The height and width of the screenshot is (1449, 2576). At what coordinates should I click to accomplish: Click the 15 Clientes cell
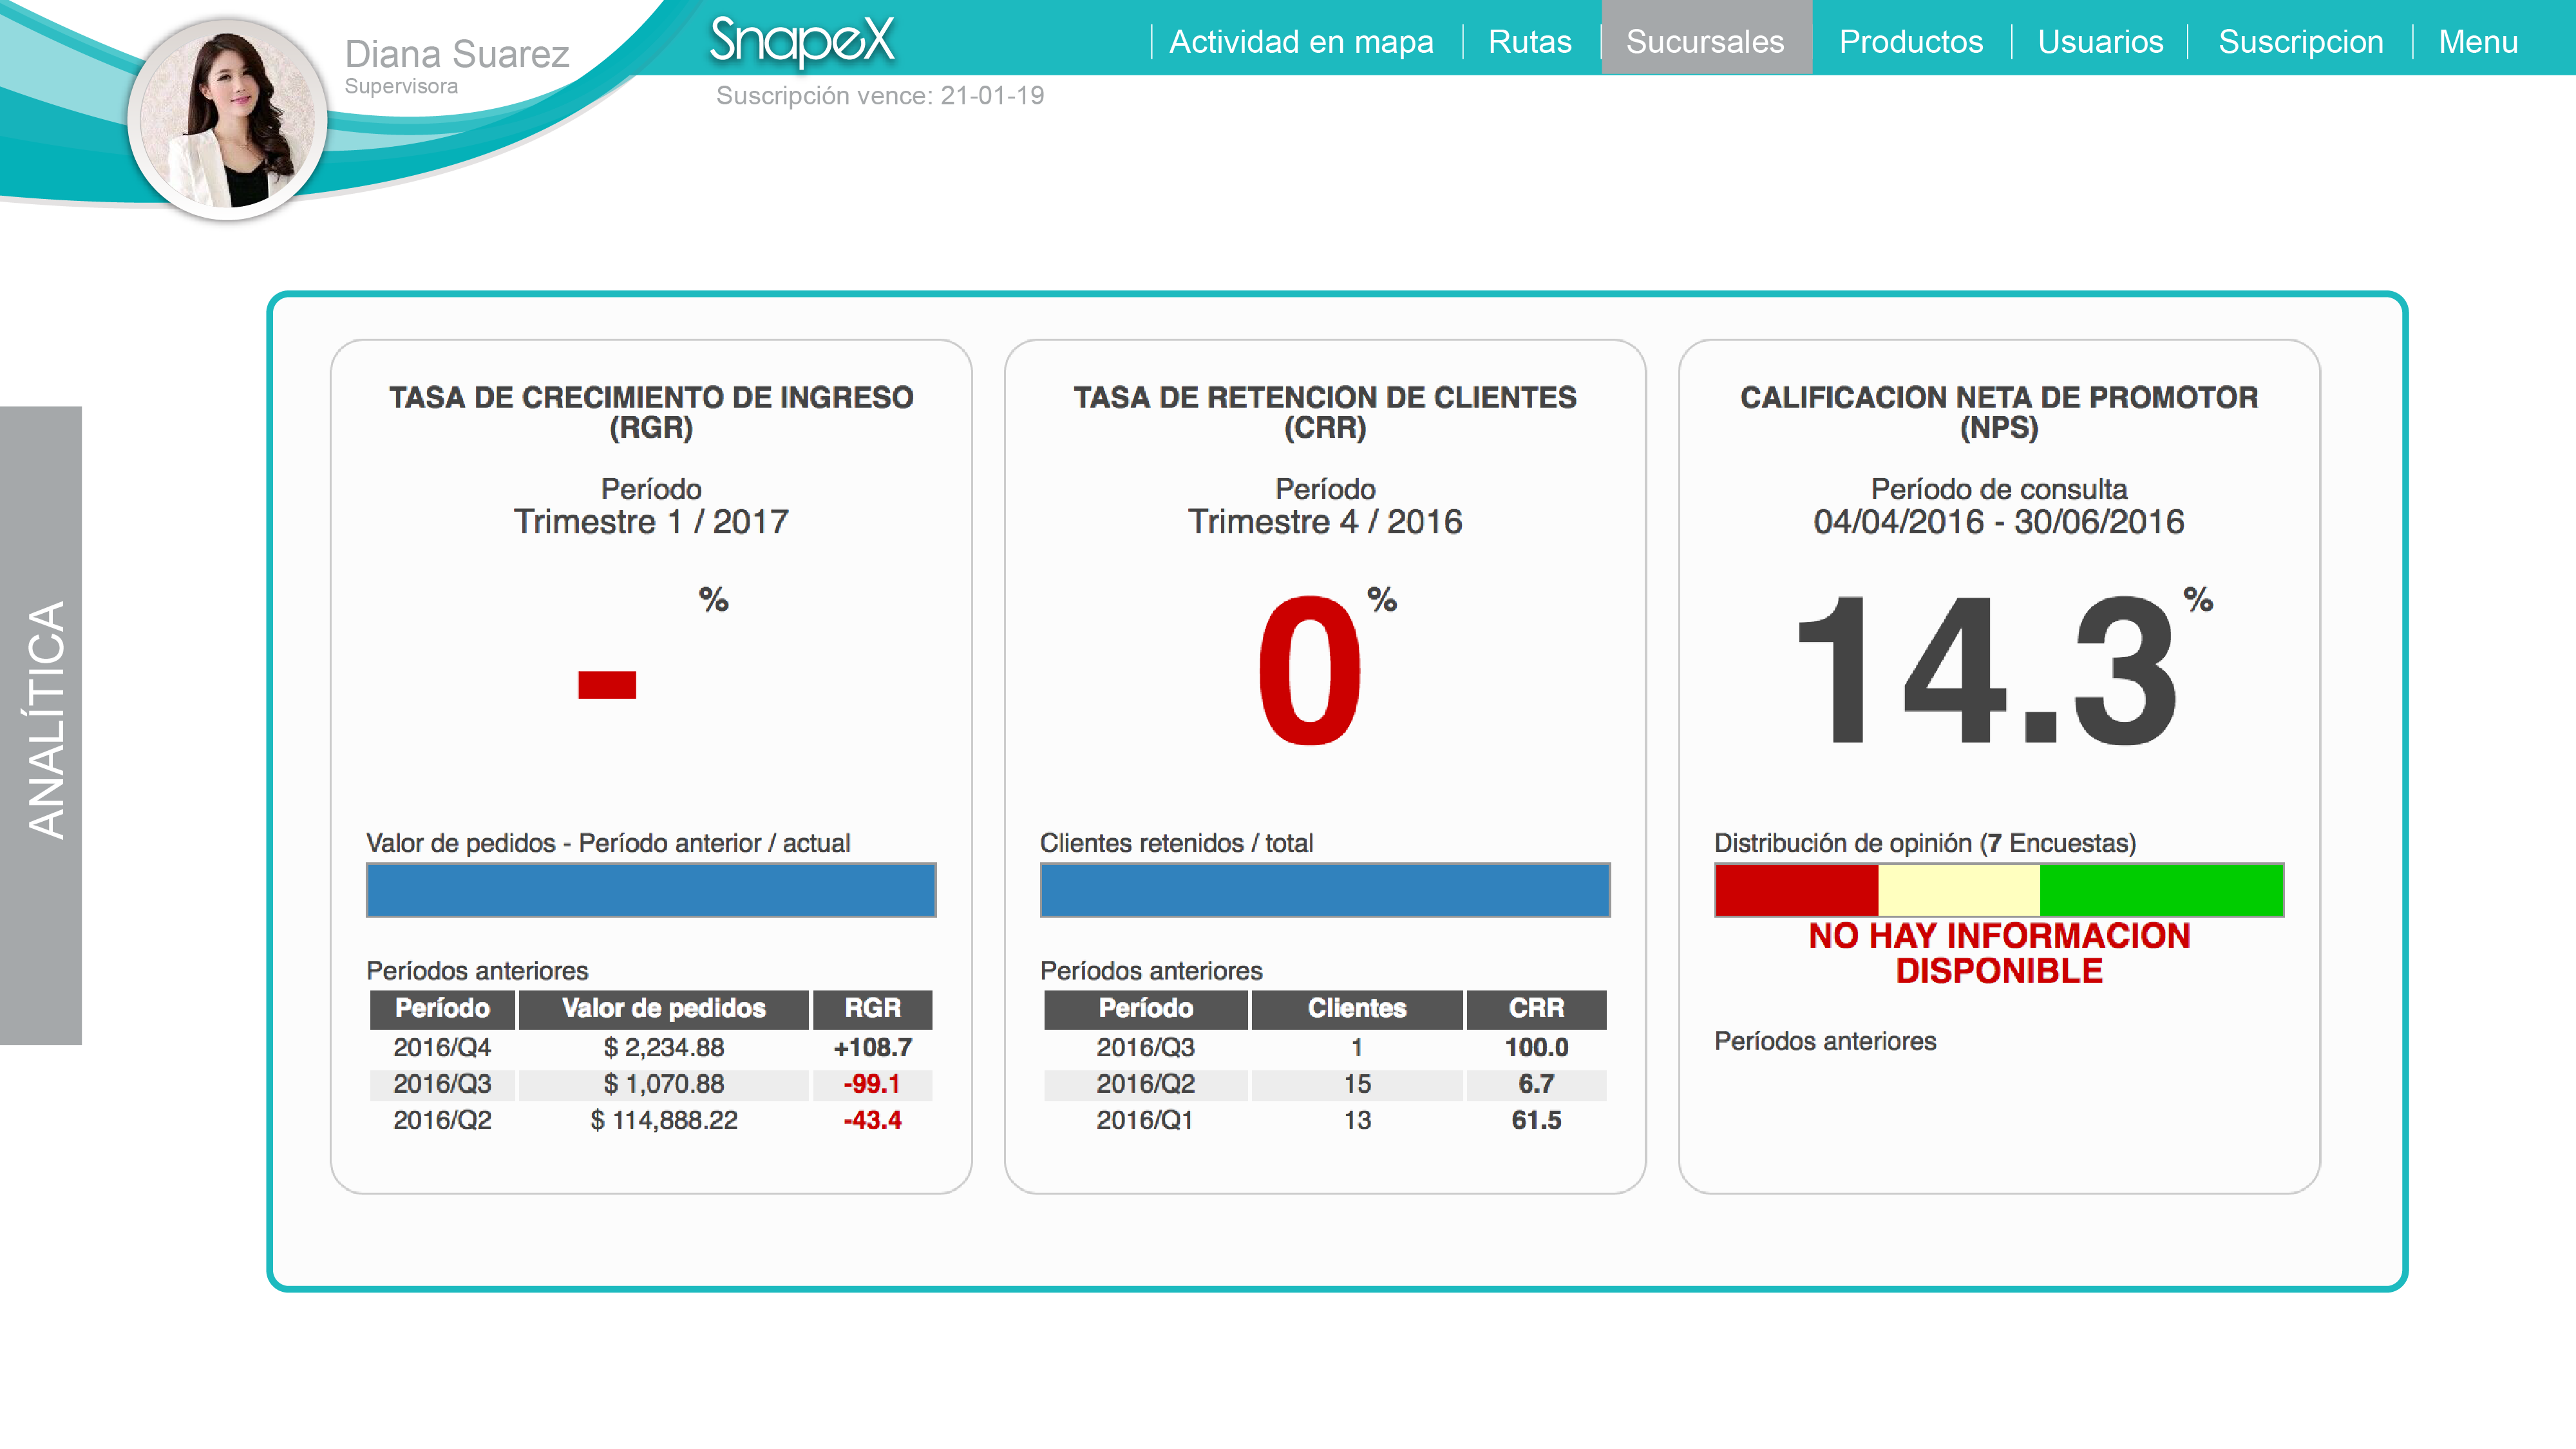click(x=1357, y=1084)
